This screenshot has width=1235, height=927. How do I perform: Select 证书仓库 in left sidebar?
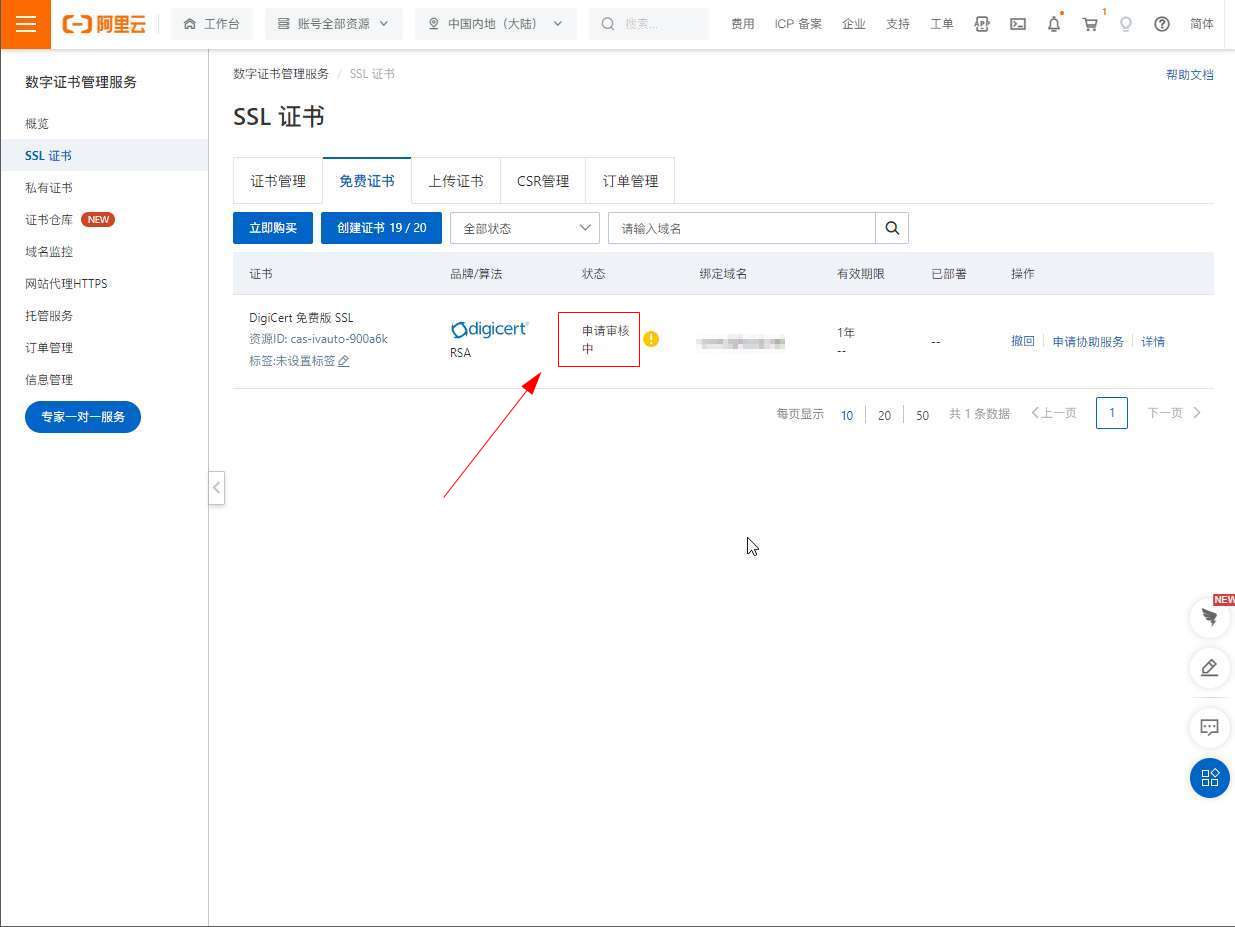49,220
